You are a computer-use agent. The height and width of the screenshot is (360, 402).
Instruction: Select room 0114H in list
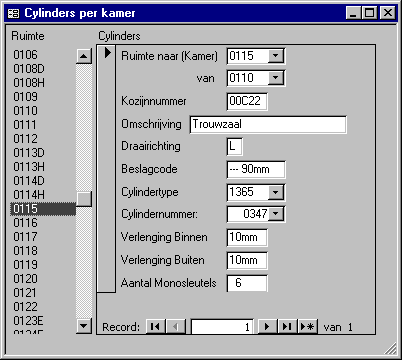(x=43, y=195)
